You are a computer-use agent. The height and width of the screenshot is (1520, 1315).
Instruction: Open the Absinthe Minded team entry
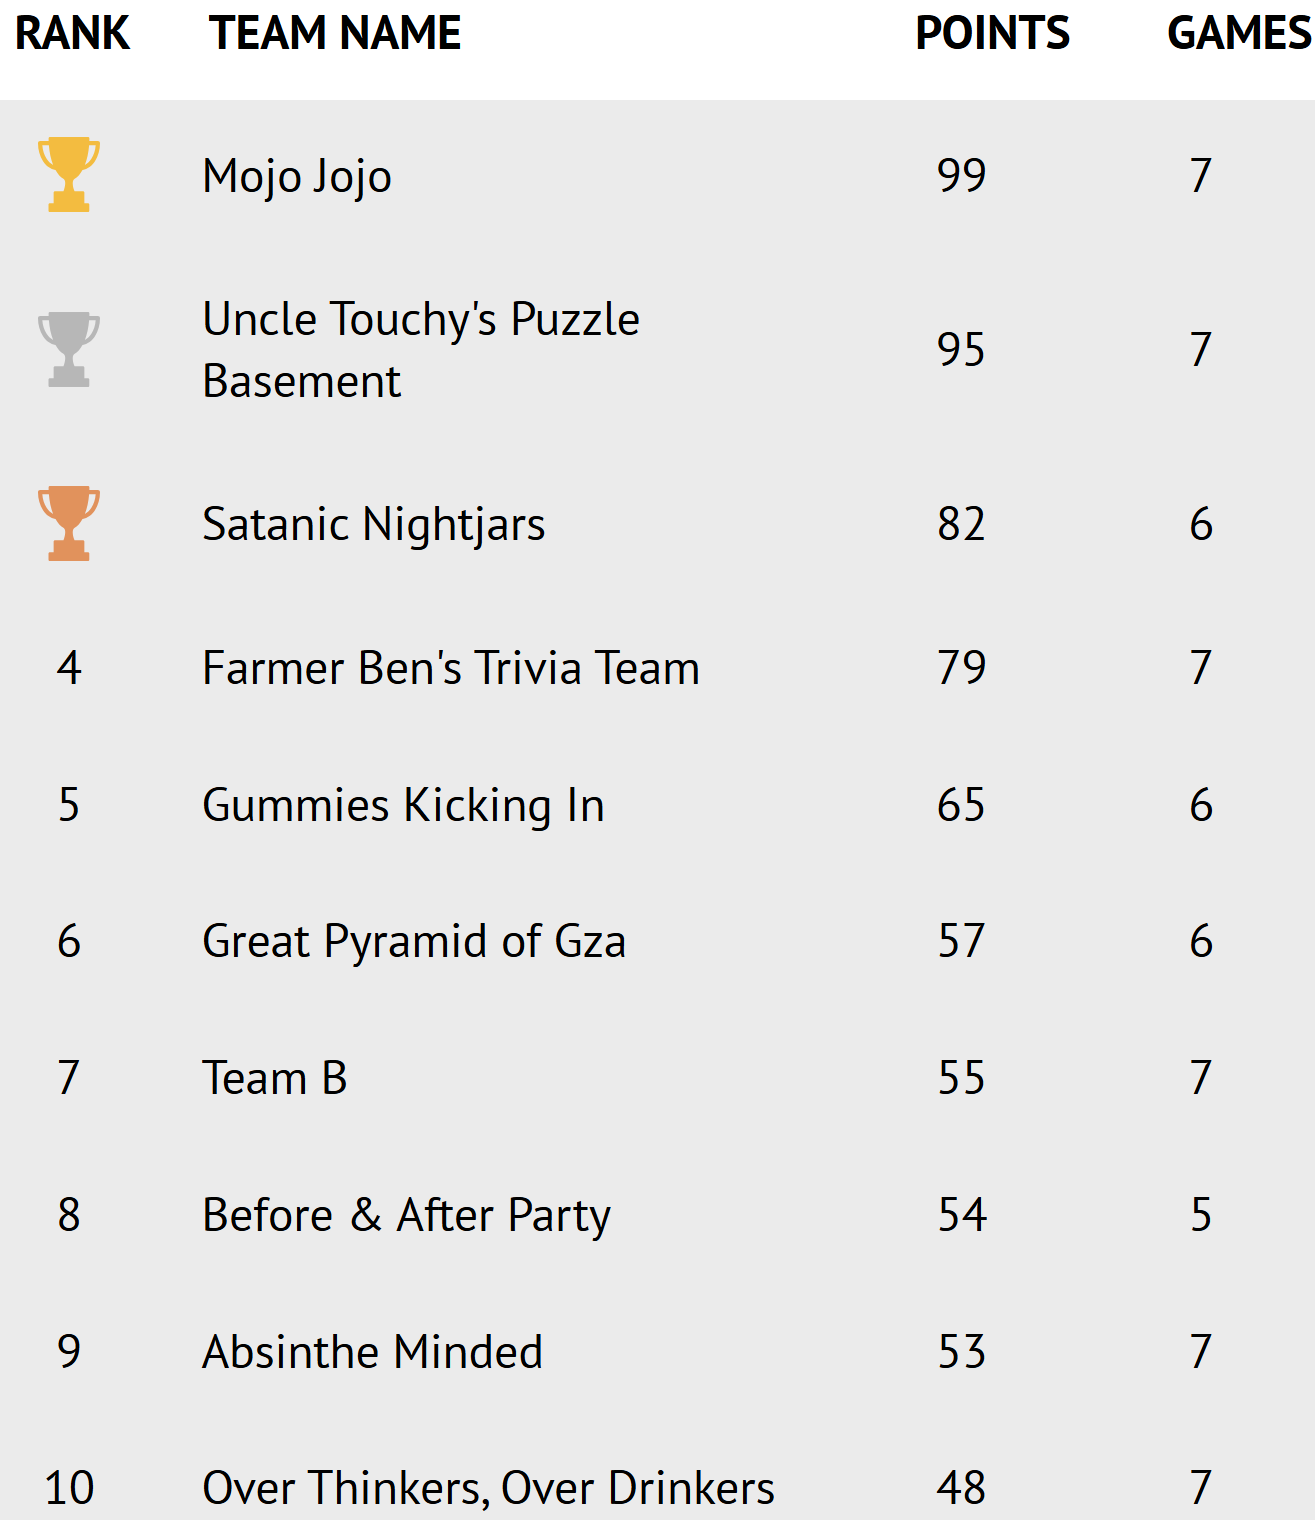(372, 1352)
